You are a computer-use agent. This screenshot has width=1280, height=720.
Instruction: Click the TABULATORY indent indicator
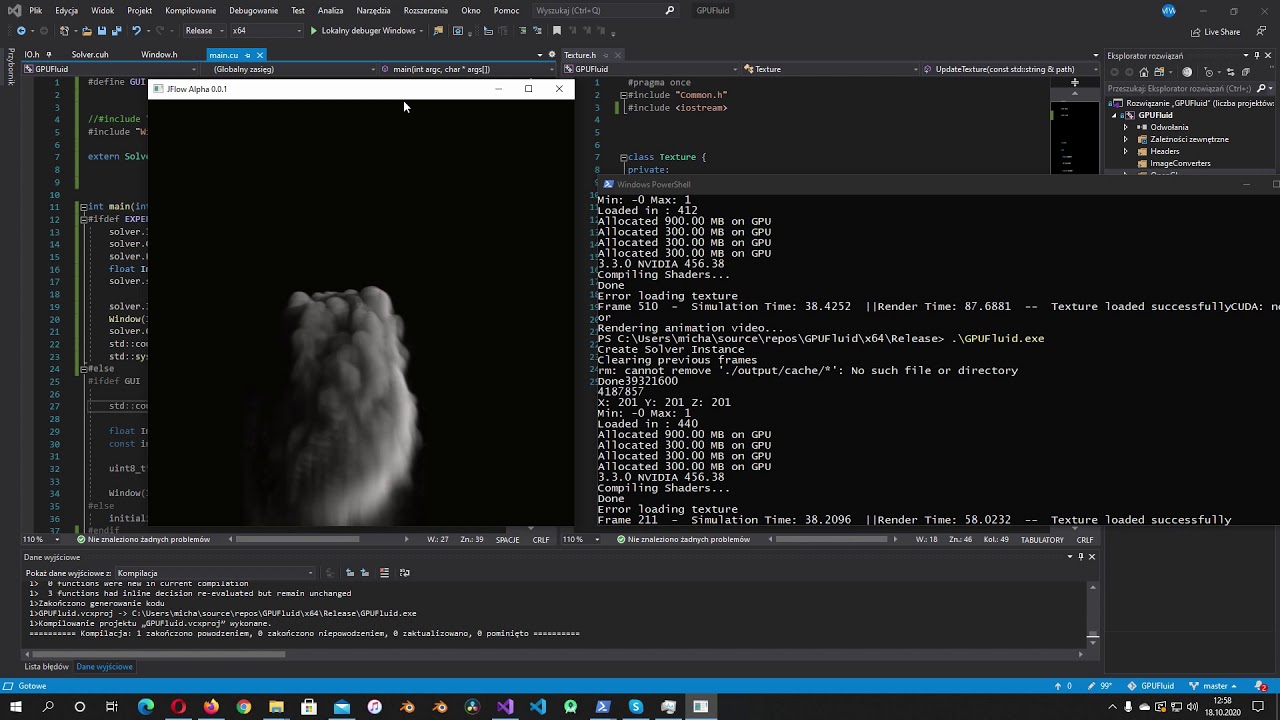[x=1042, y=540]
